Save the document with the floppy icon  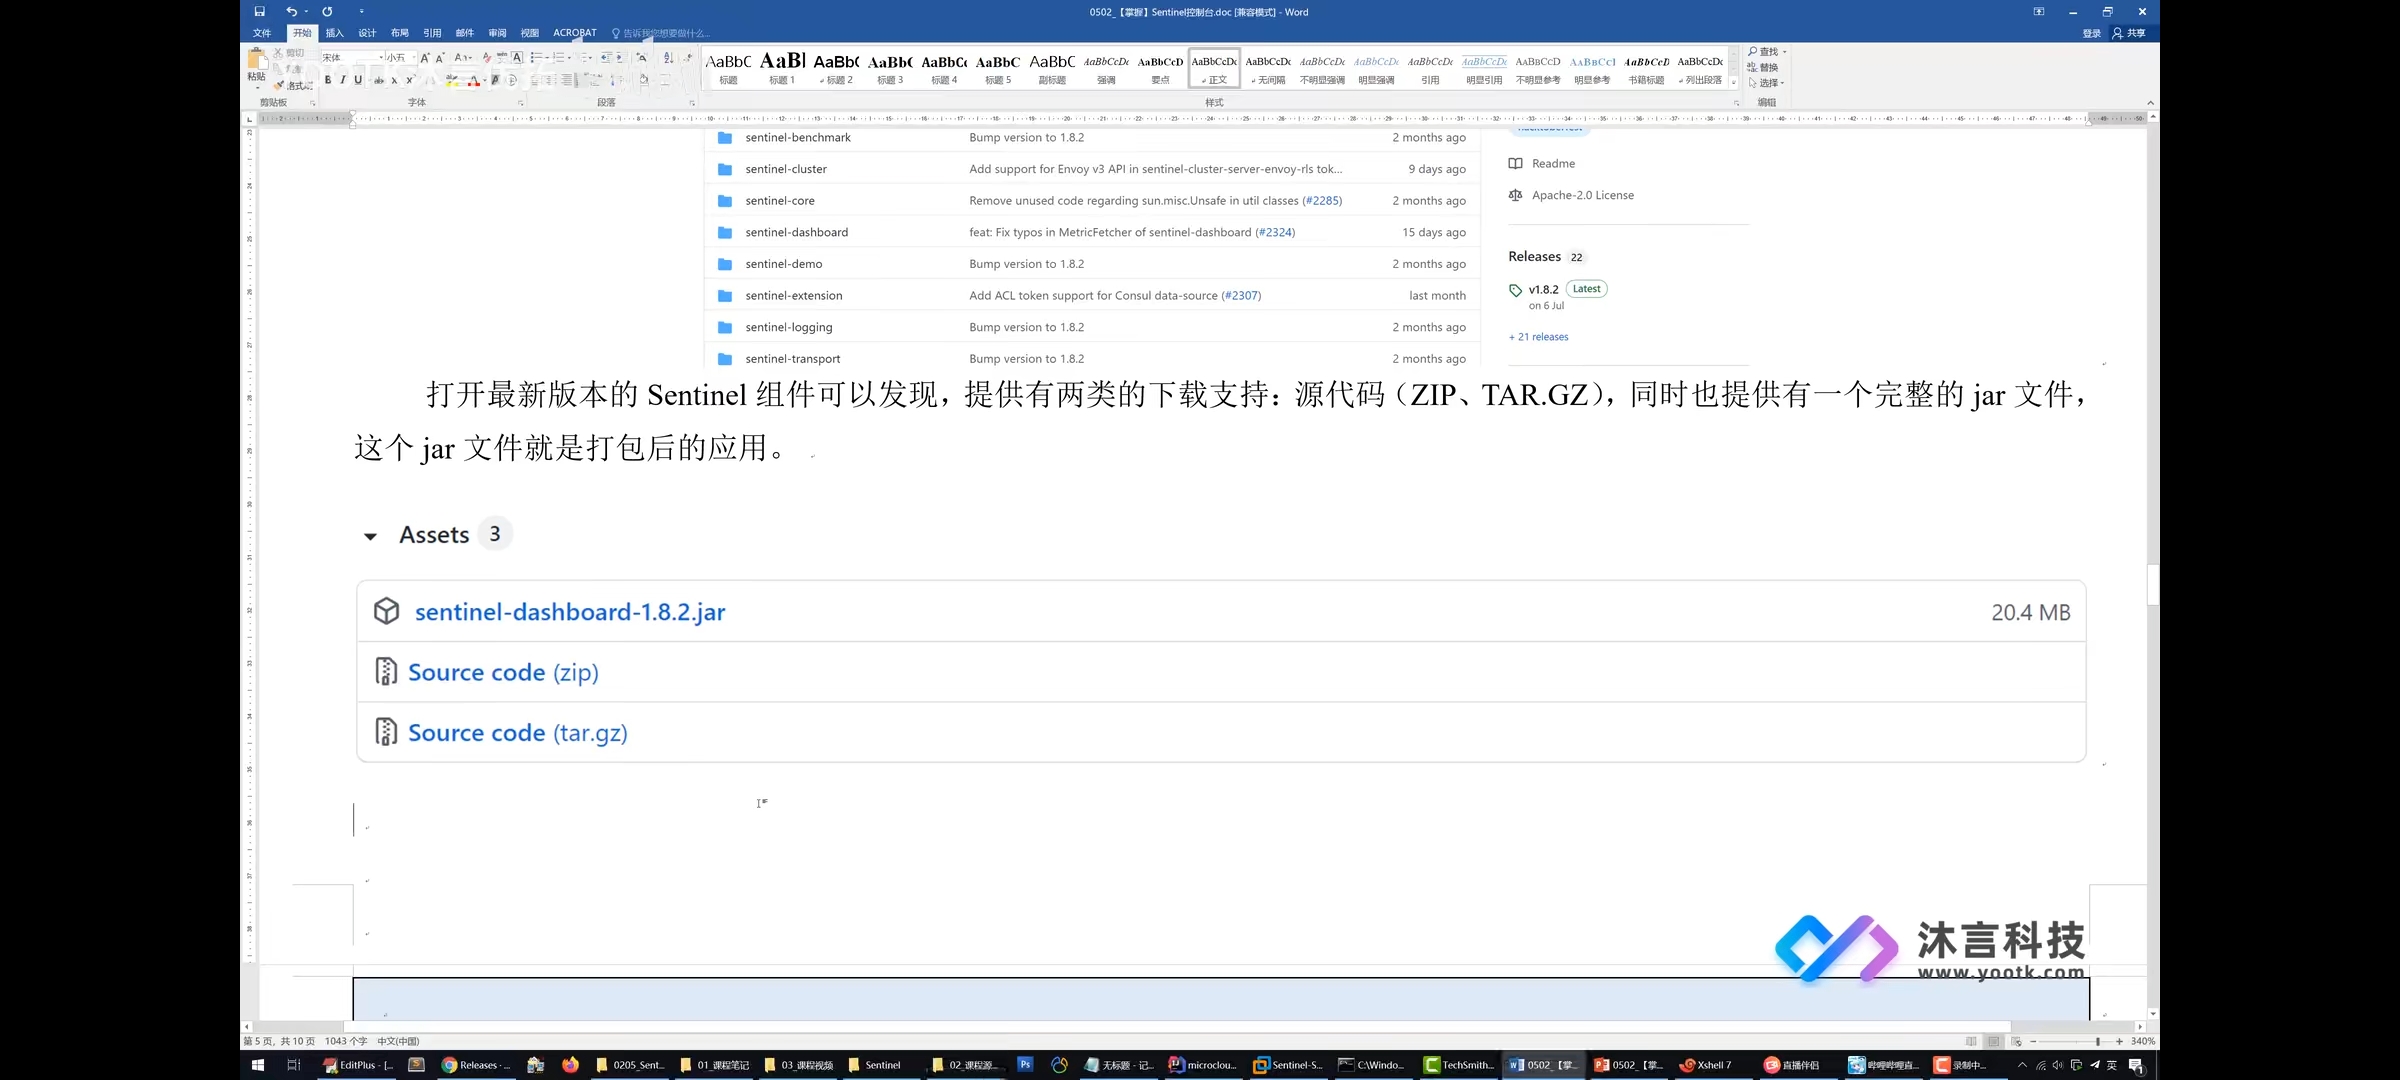pos(259,12)
